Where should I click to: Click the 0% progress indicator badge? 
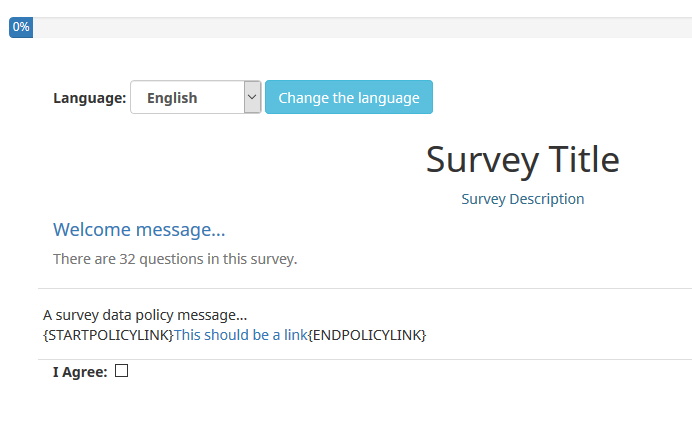pyautogui.click(x=21, y=27)
